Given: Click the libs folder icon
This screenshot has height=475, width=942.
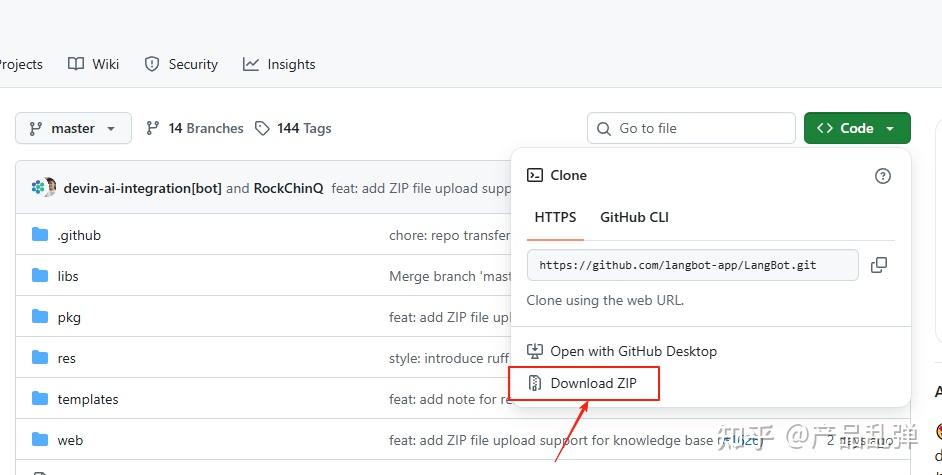Looking at the screenshot, I should tap(40, 276).
